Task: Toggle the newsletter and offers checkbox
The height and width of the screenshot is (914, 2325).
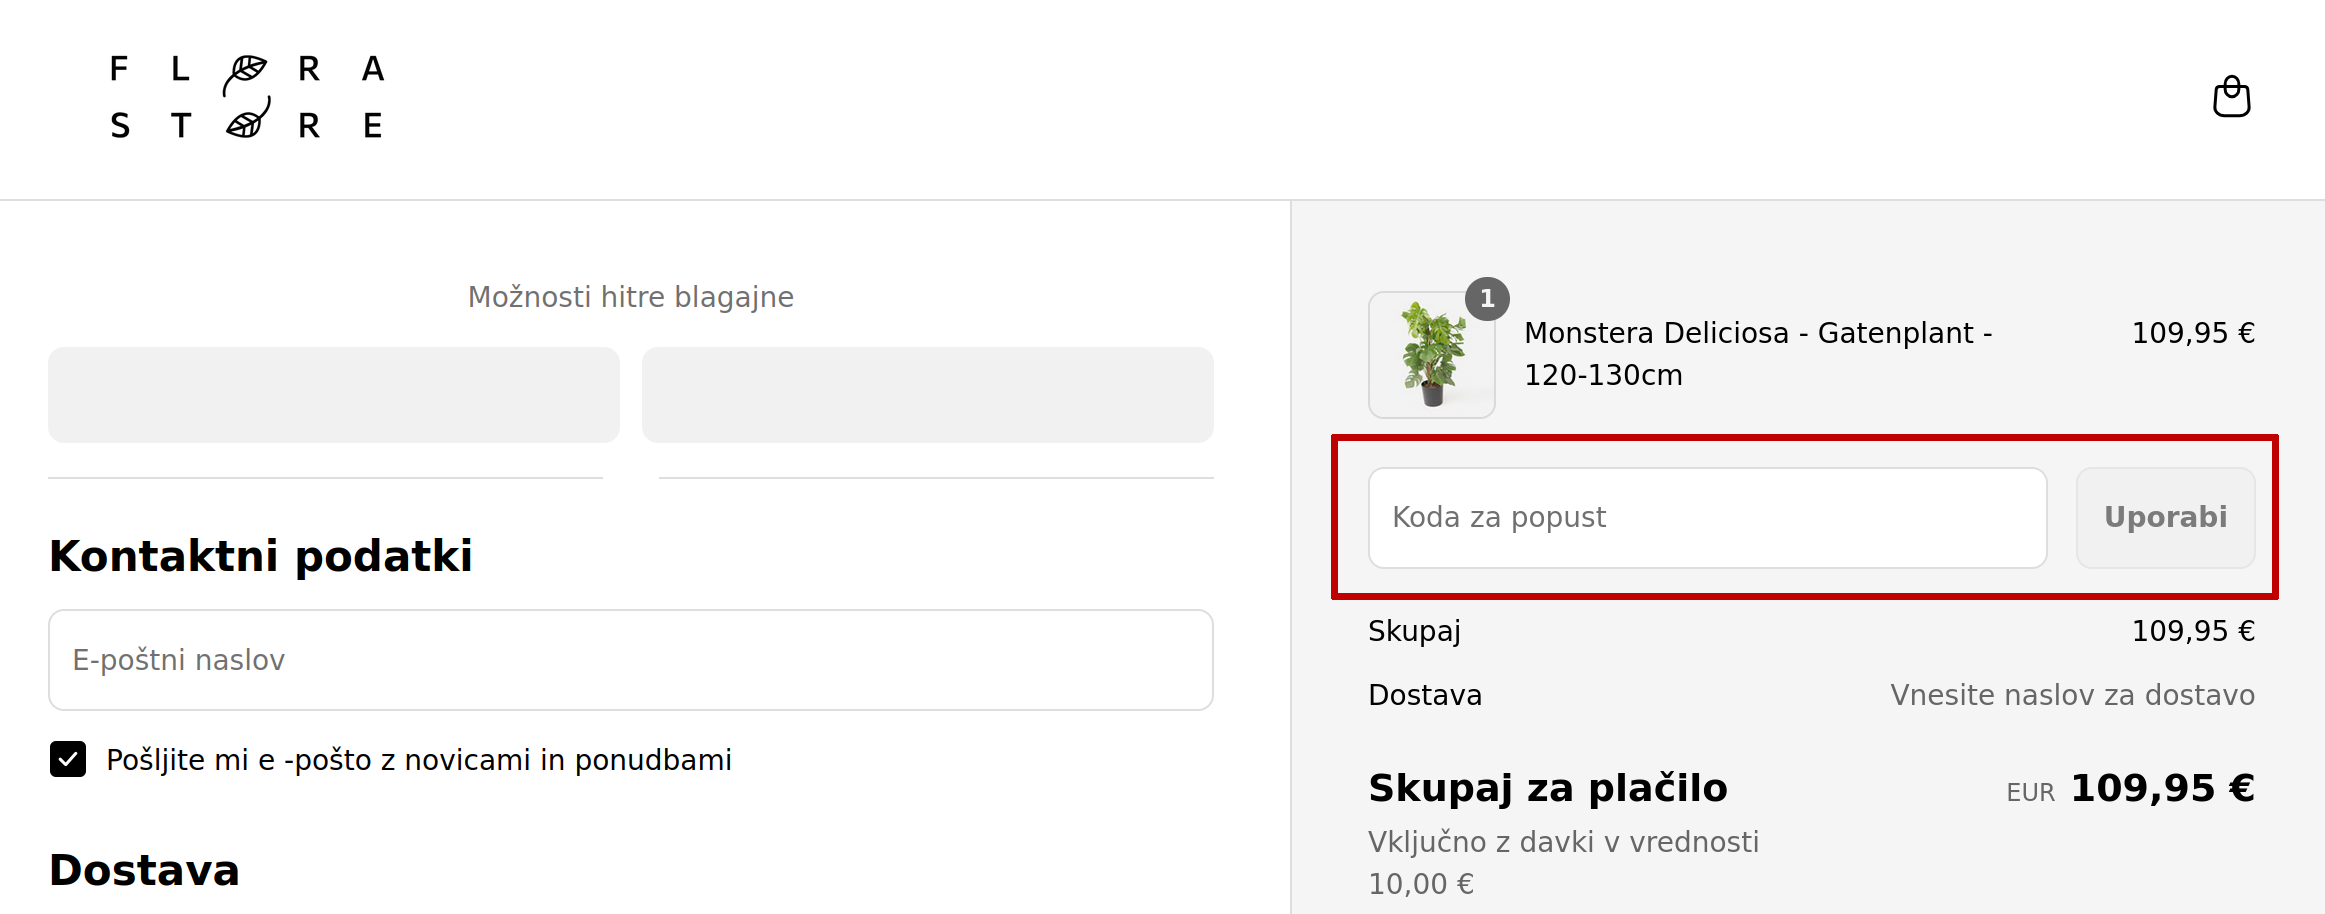Action: pyautogui.click(x=68, y=759)
